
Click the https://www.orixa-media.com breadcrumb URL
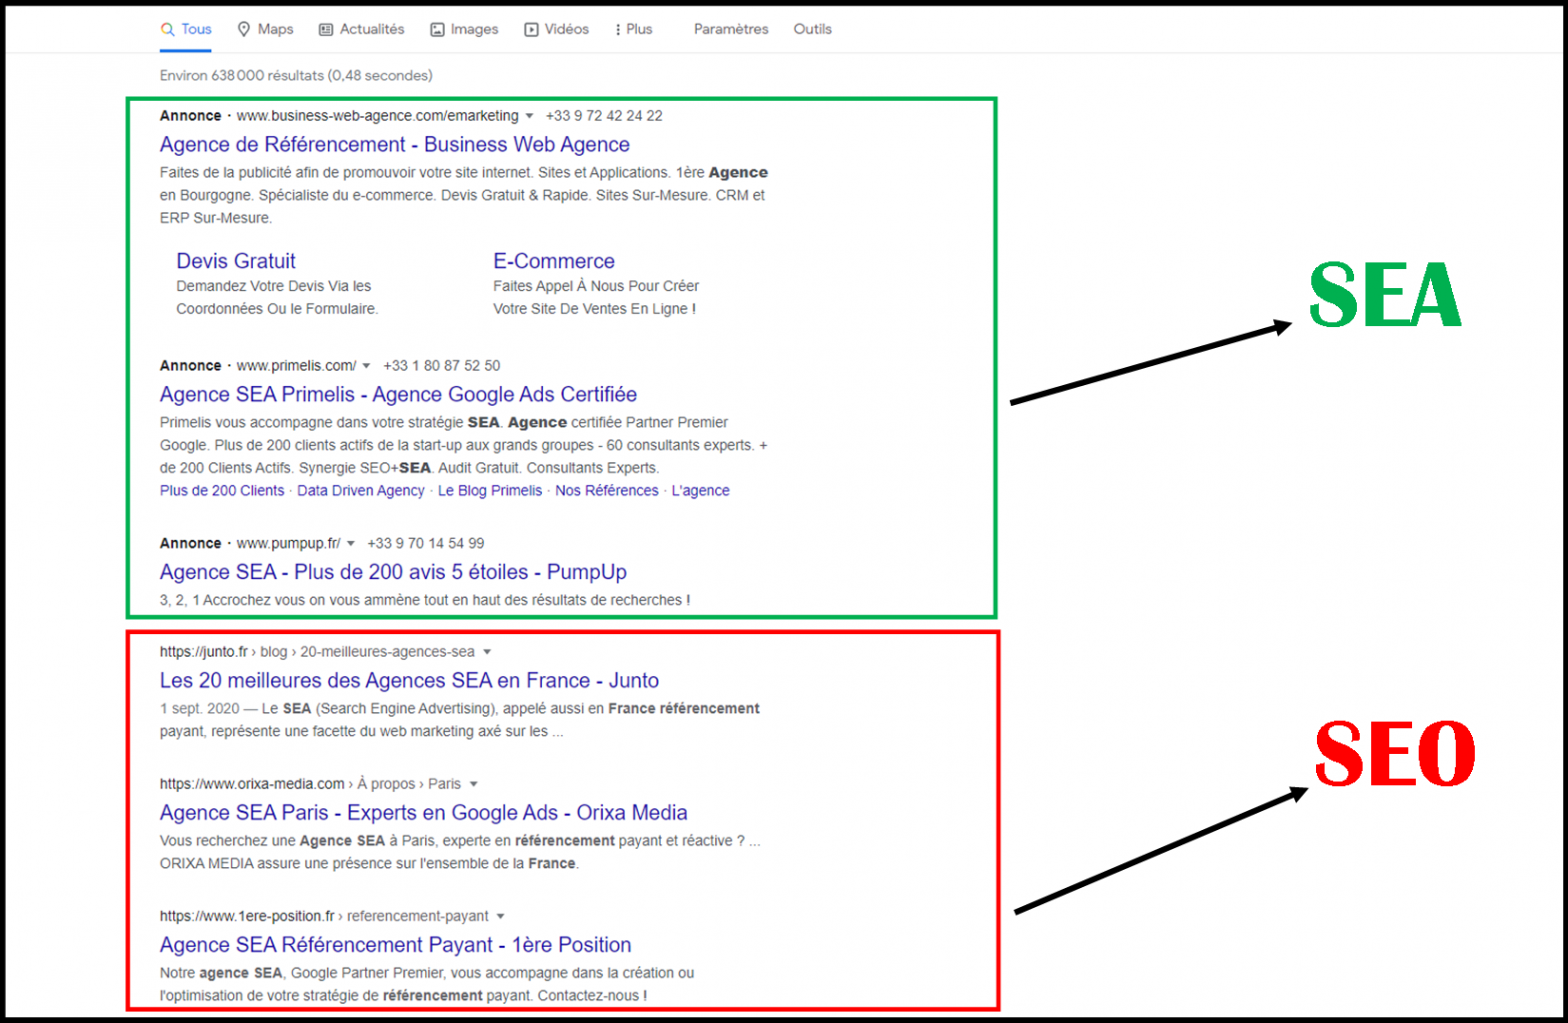point(252,784)
